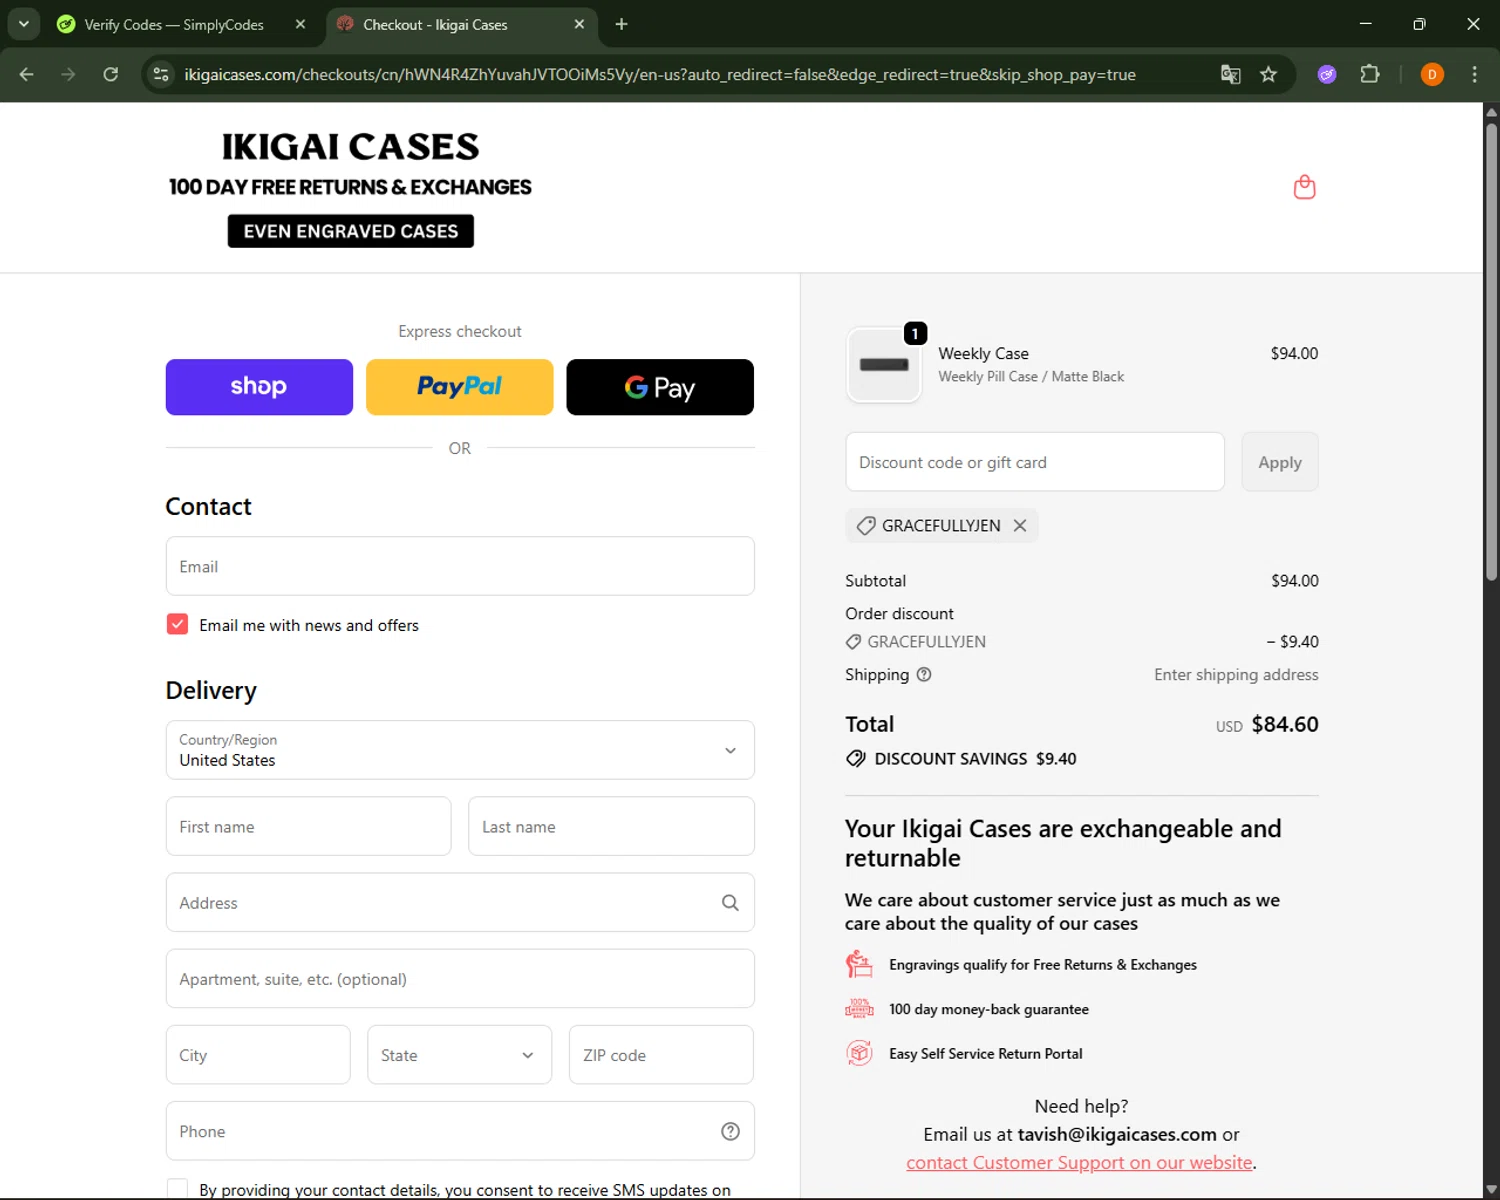Close the Verify Codes SimplyCodes tab
Image resolution: width=1500 pixels, height=1200 pixels.
pyautogui.click(x=300, y=24)
